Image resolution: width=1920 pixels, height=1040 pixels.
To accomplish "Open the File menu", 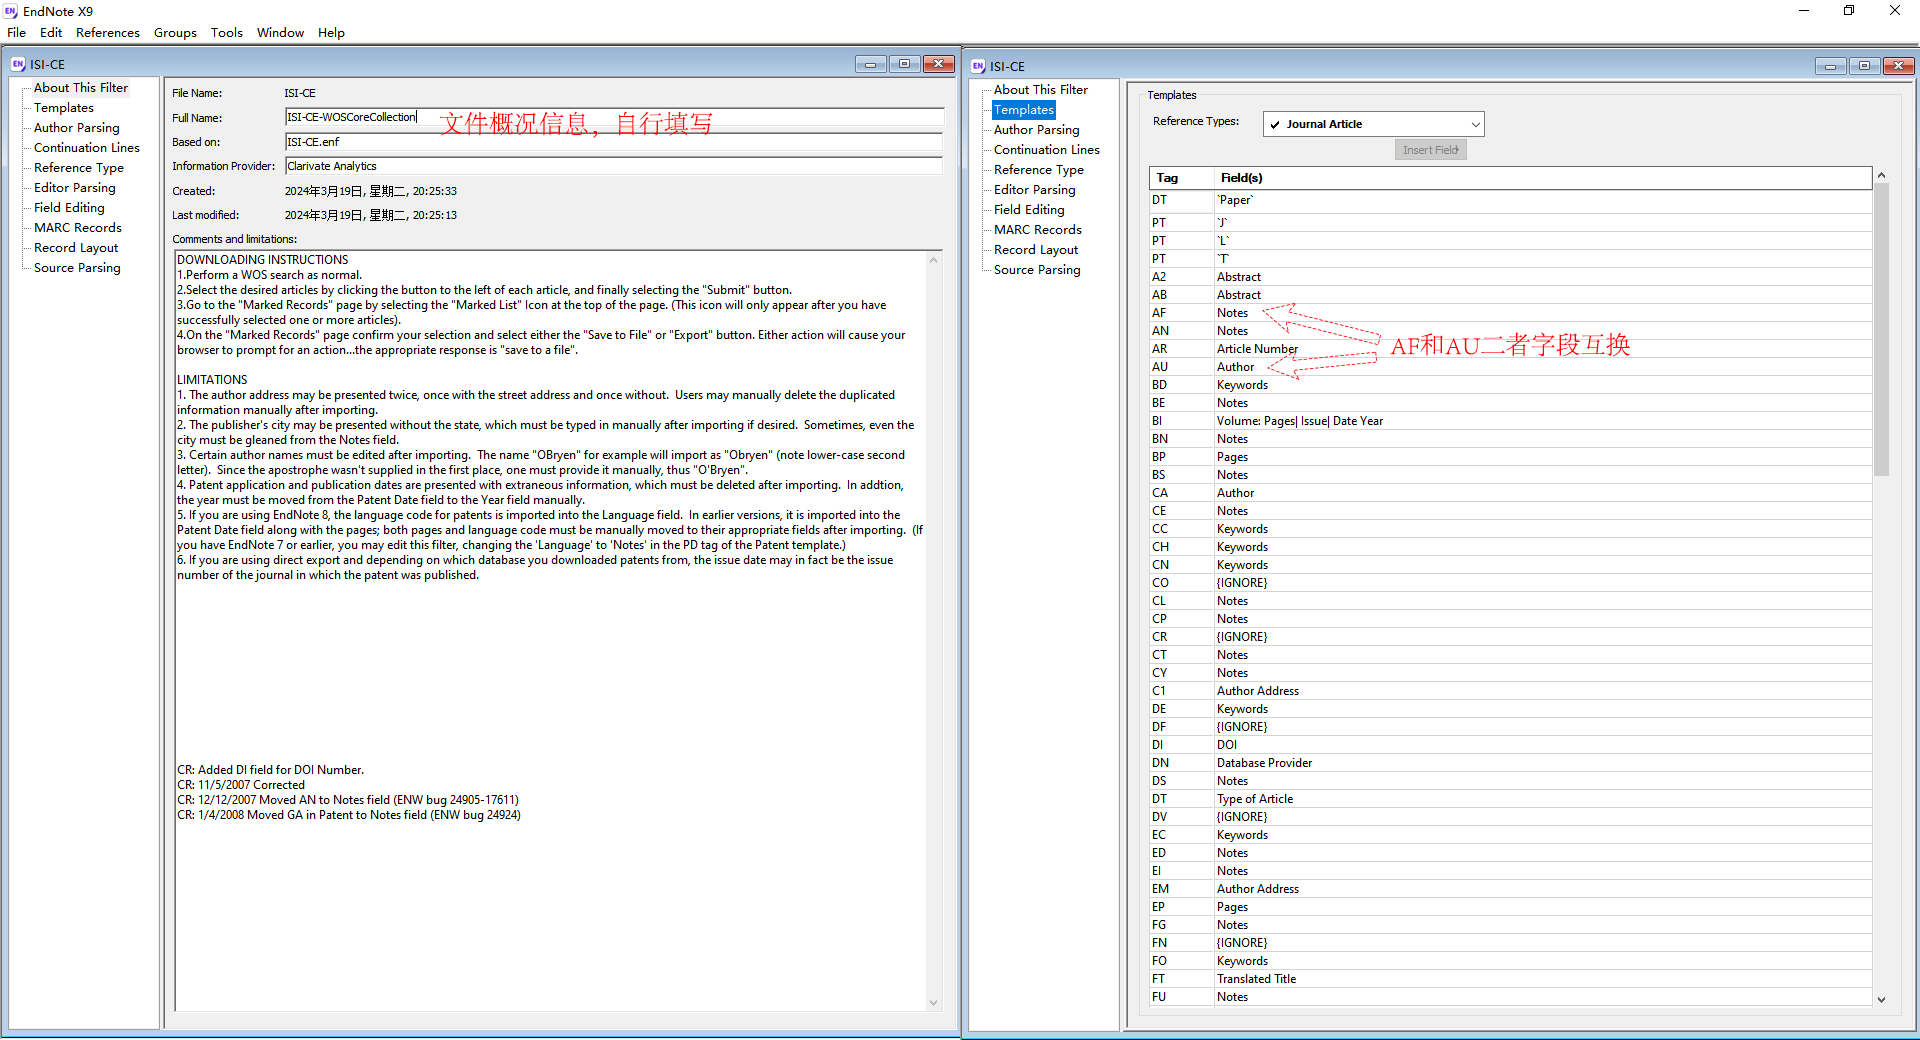I will pyautogui.click(x=17, y=32).
